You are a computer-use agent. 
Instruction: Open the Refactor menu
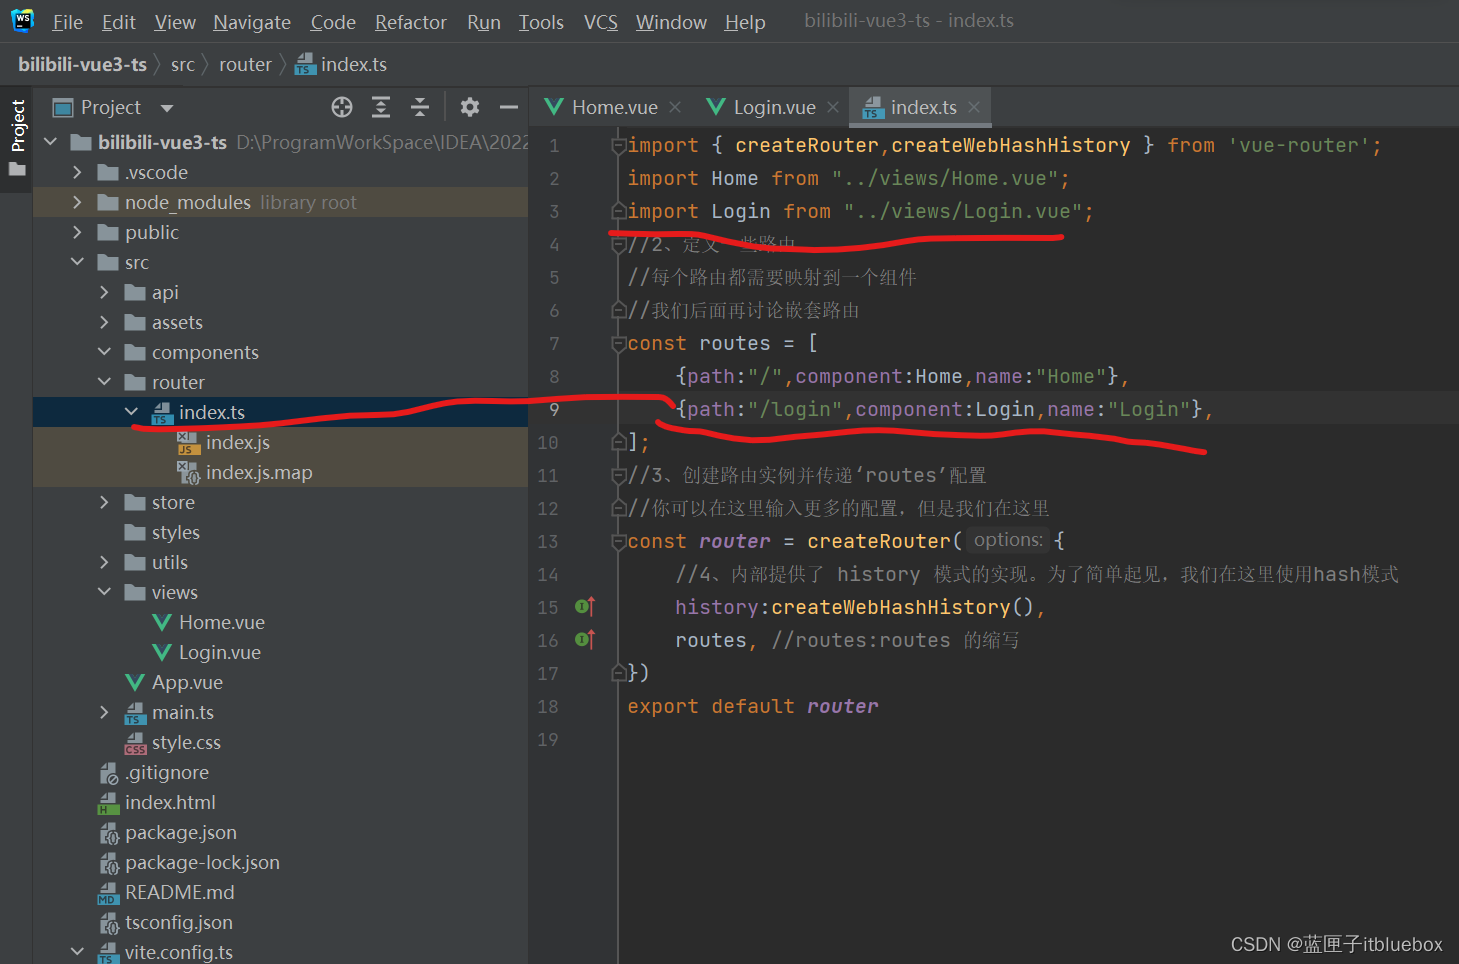[410, 22]
